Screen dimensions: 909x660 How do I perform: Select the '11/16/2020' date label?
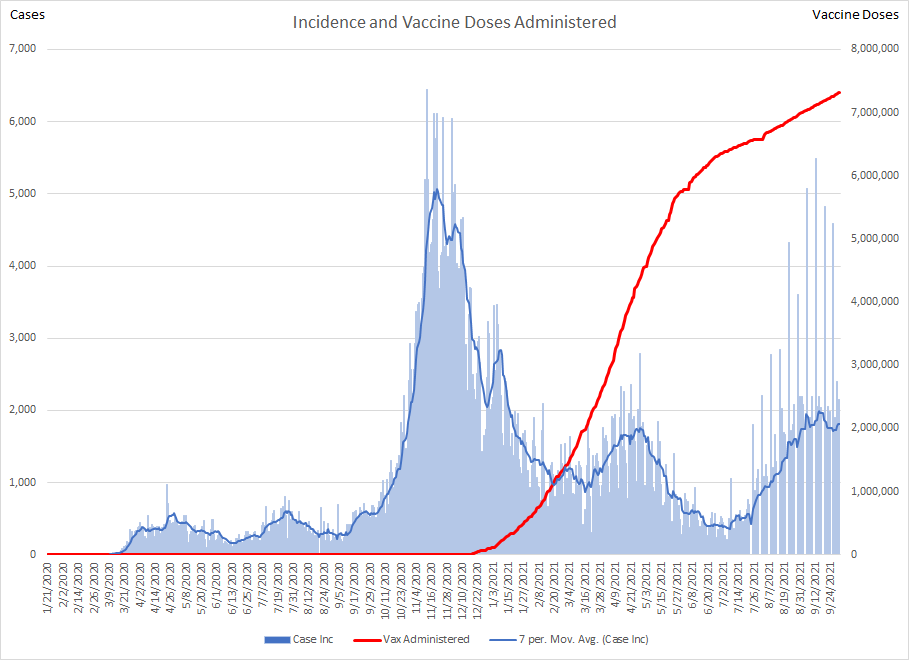[x=431, y=588]
